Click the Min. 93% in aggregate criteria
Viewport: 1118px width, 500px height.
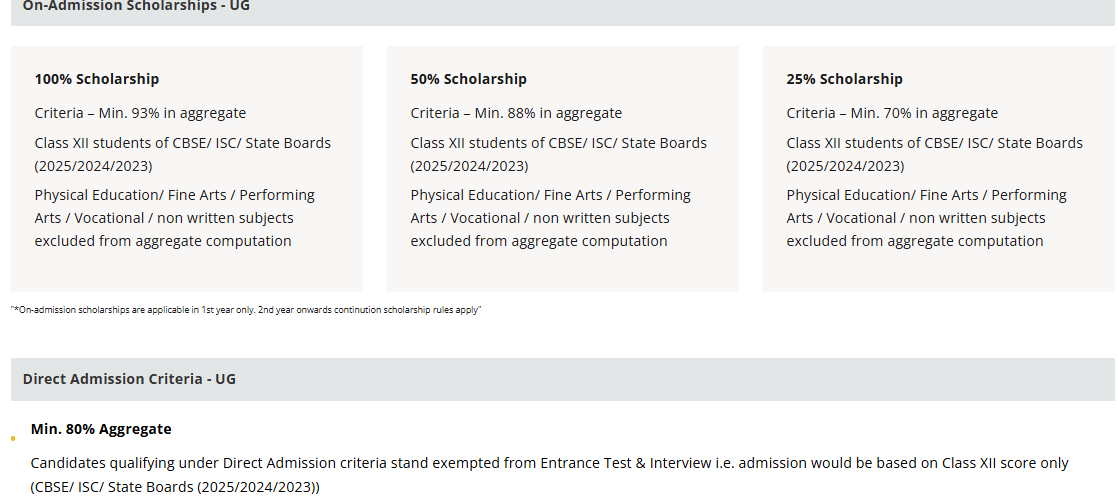click(140, 113)
